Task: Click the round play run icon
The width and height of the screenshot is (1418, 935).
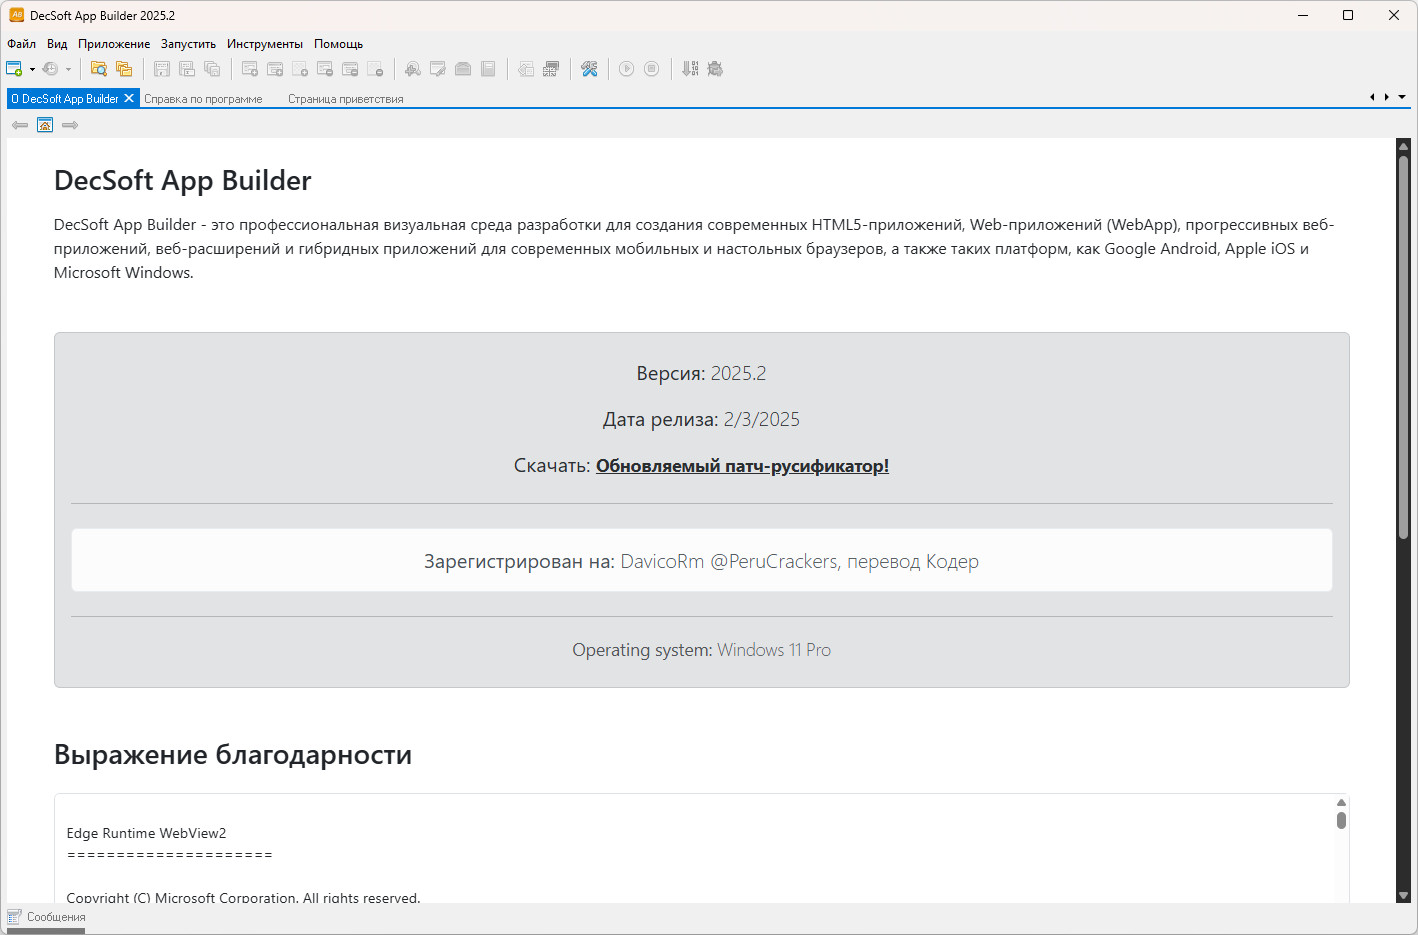Action: pyautogui.click(x=626, y=69)
